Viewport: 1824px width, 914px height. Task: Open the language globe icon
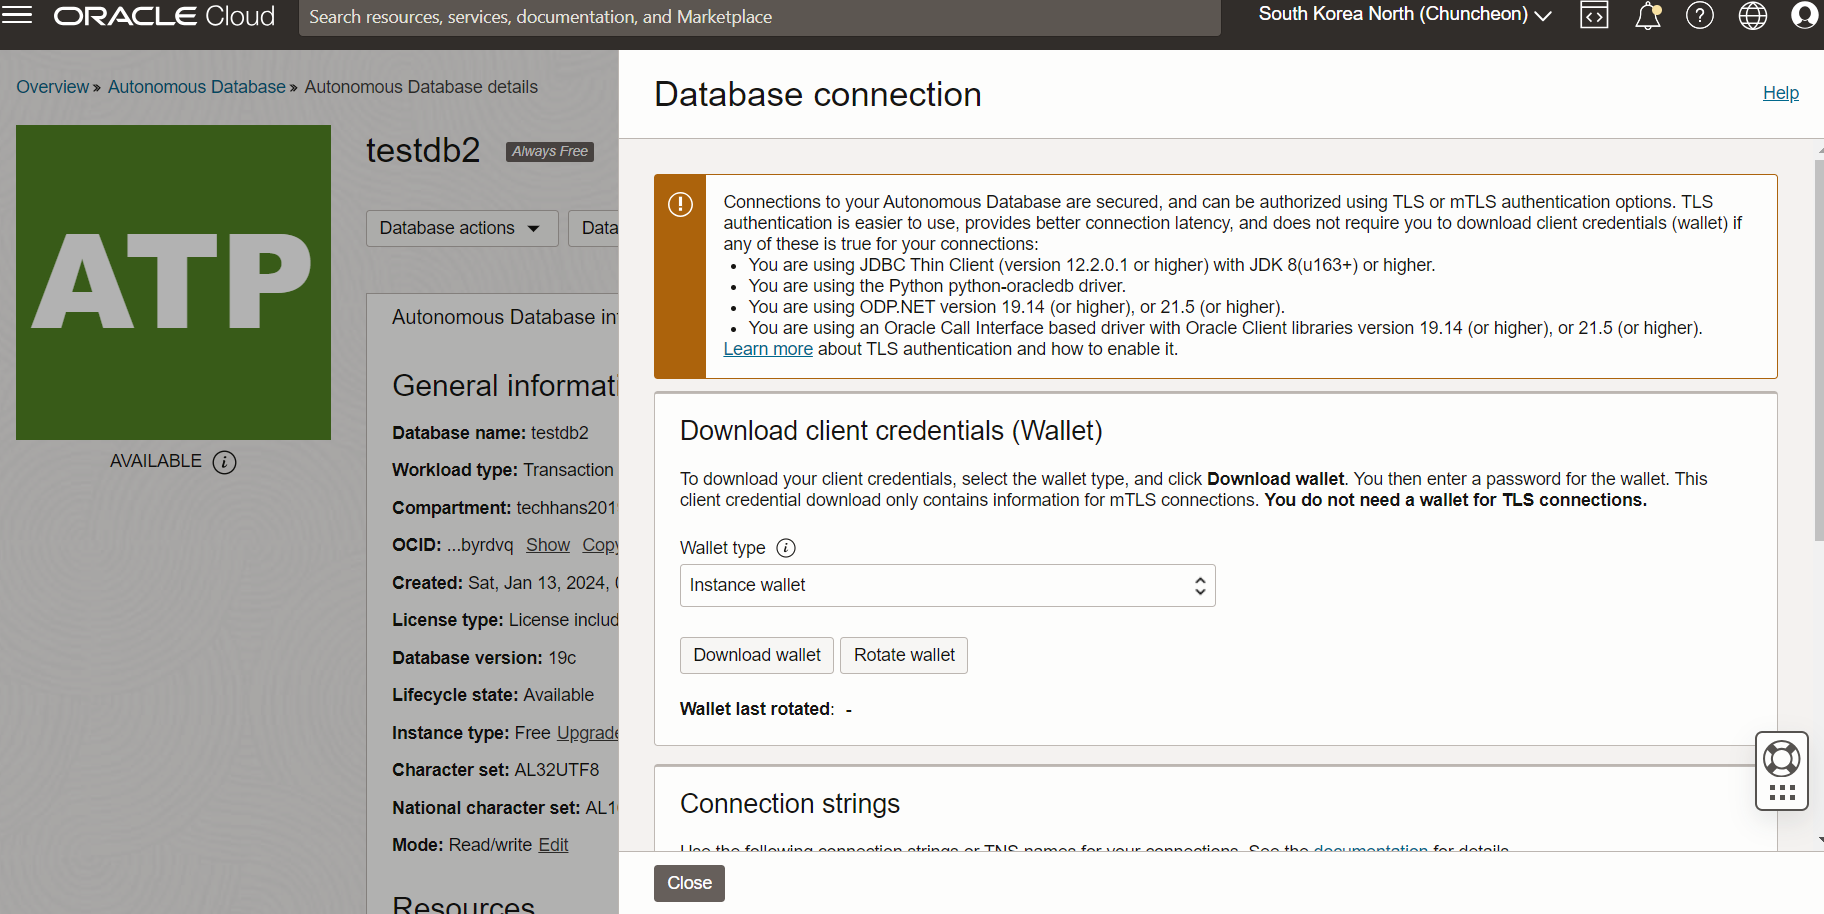pyautogui.click(x=1753, y=15)
